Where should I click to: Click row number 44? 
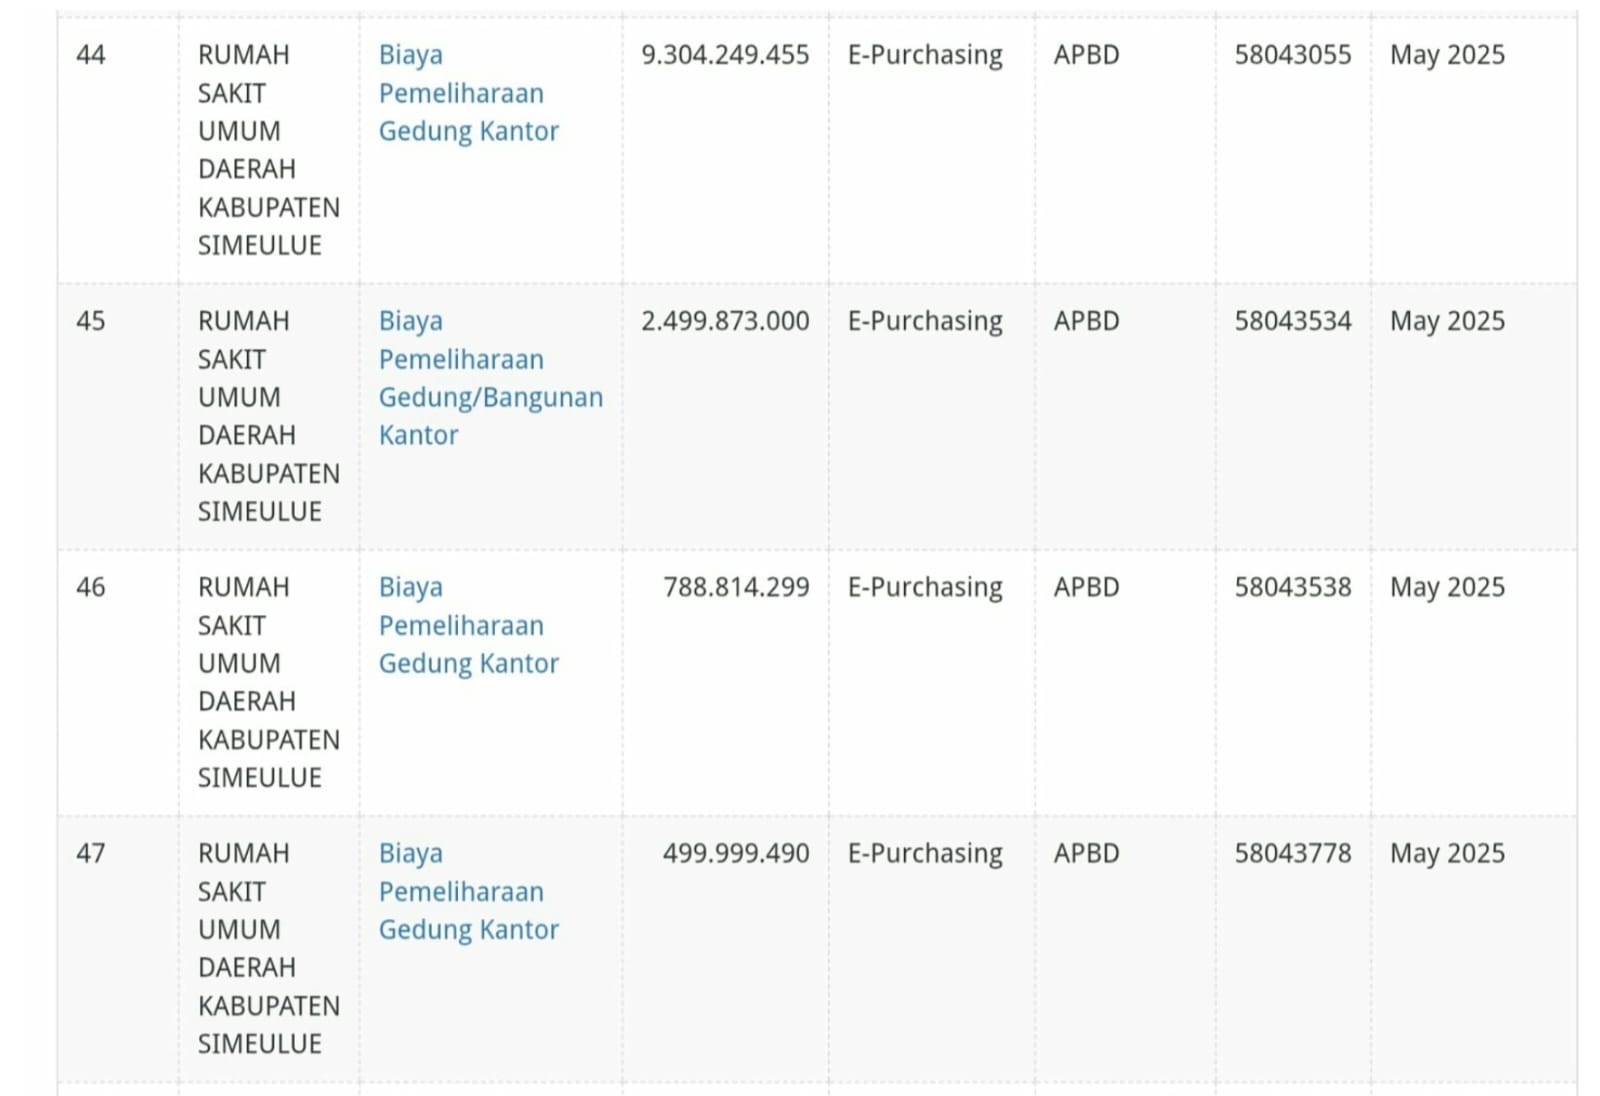click(91, 55)
